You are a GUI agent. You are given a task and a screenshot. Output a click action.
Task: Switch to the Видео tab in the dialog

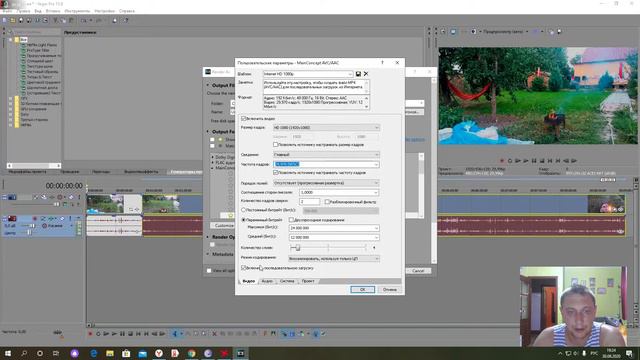pos(249,281)
